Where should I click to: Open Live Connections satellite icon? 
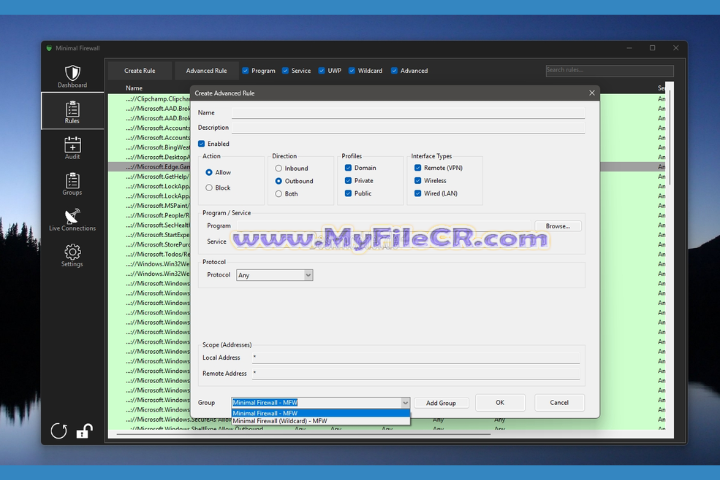[x=72, y=216]
